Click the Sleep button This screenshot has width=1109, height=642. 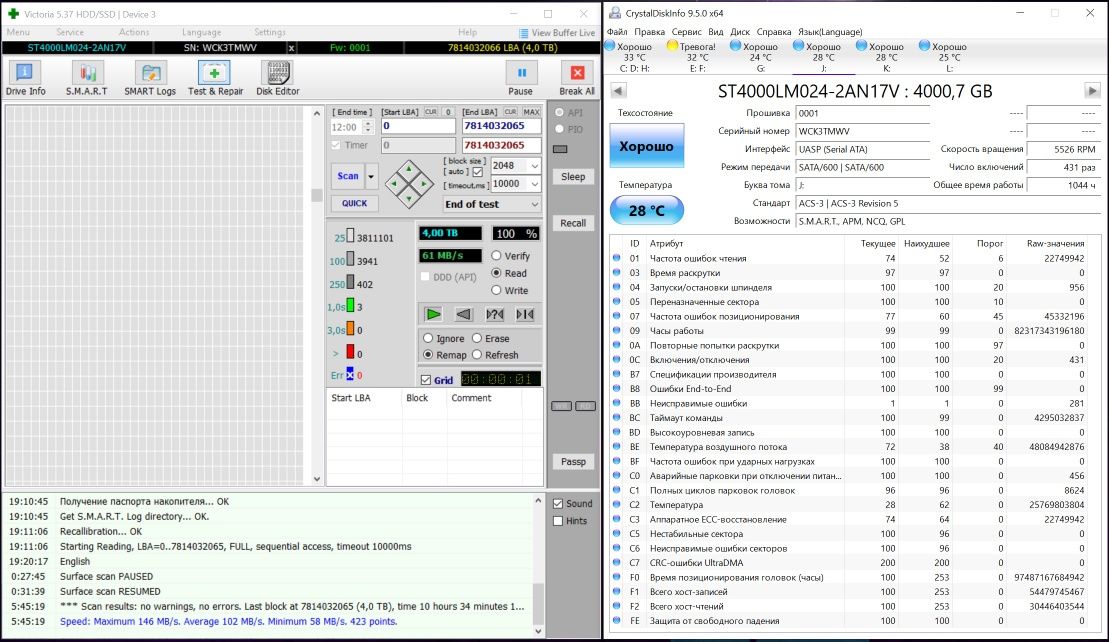coord(573,177)
